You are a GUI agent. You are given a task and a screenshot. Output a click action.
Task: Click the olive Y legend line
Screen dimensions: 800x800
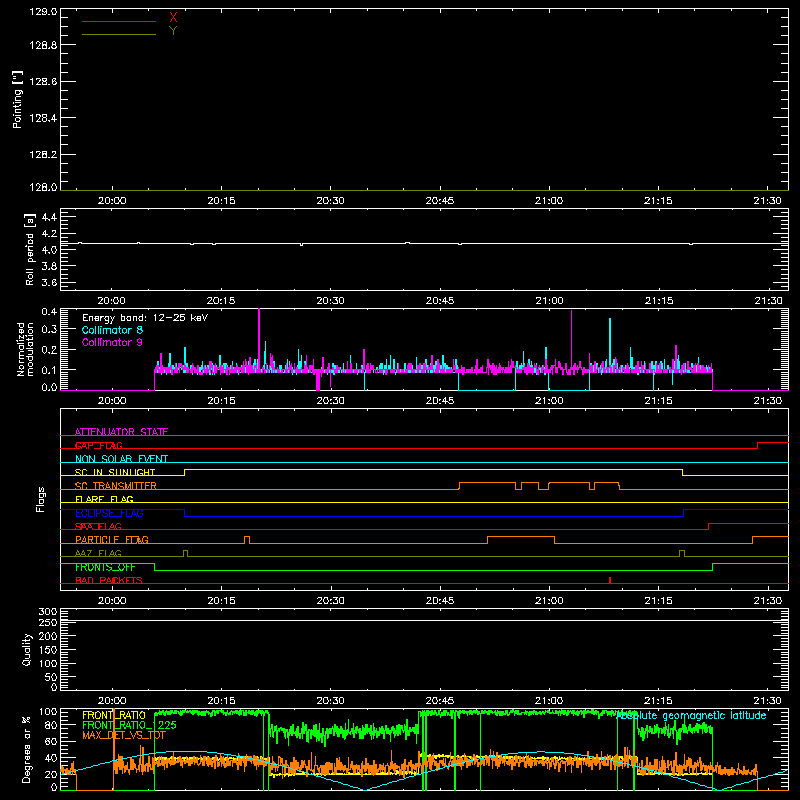point(119,34)
